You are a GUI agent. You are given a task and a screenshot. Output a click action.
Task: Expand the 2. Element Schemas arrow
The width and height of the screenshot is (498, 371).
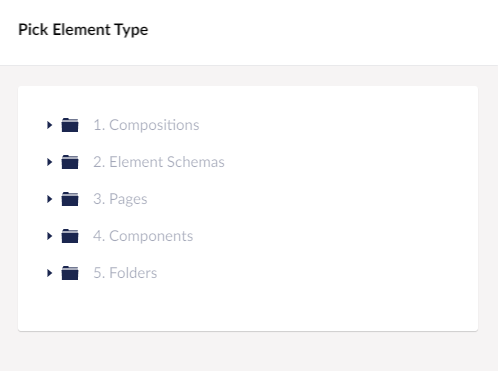pos(50,162)
